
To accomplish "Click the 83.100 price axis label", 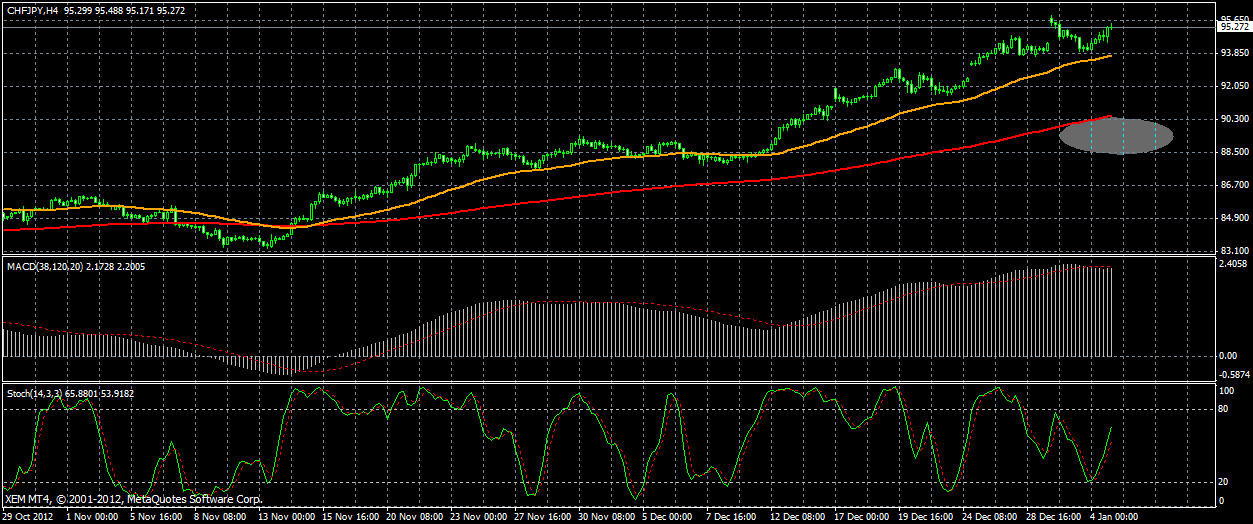I will coord(1233,250).
